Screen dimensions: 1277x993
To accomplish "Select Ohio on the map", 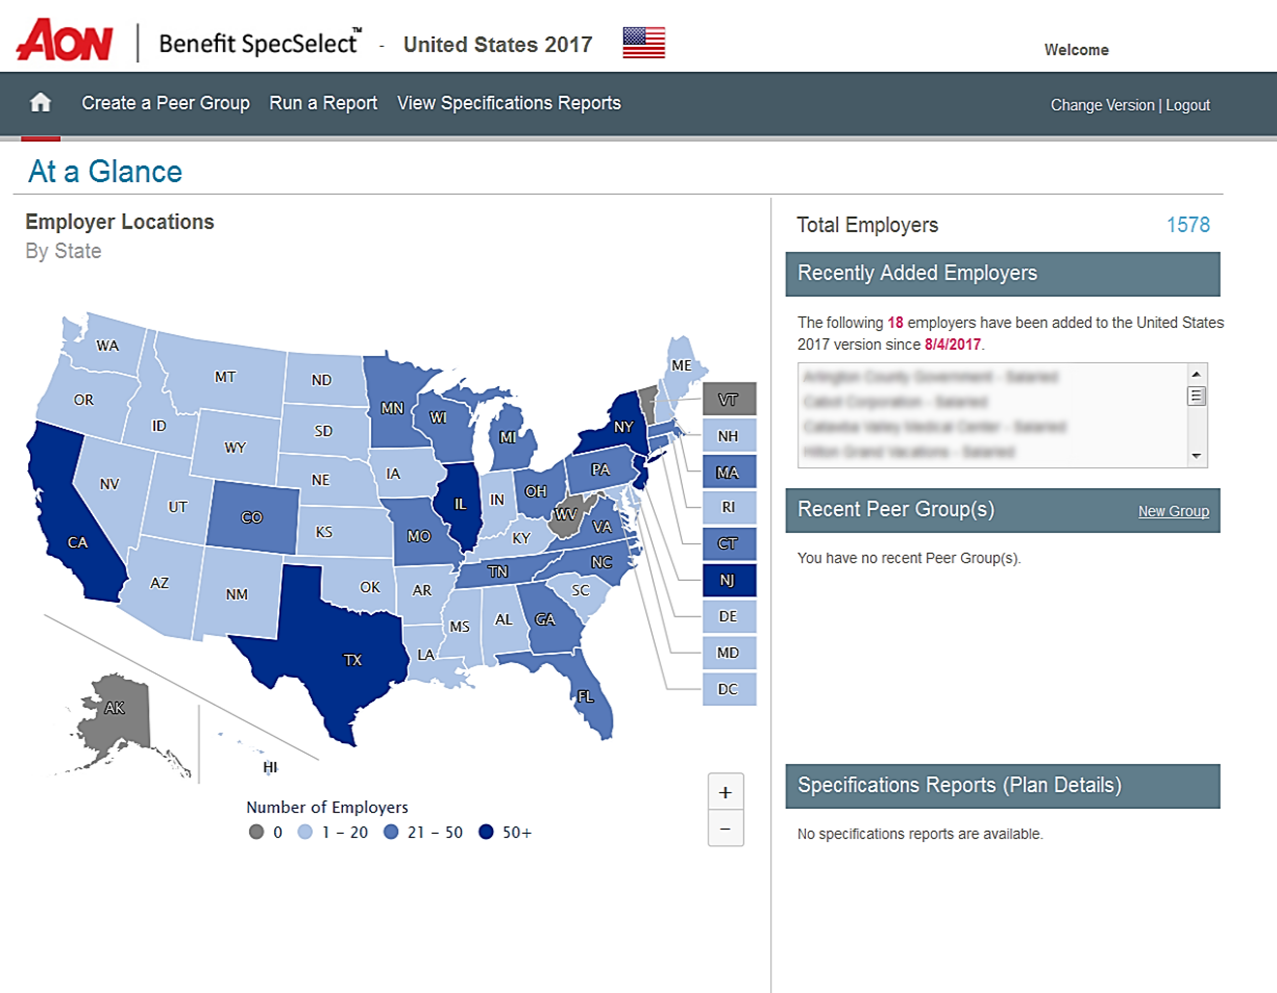I will coord(535,490).
